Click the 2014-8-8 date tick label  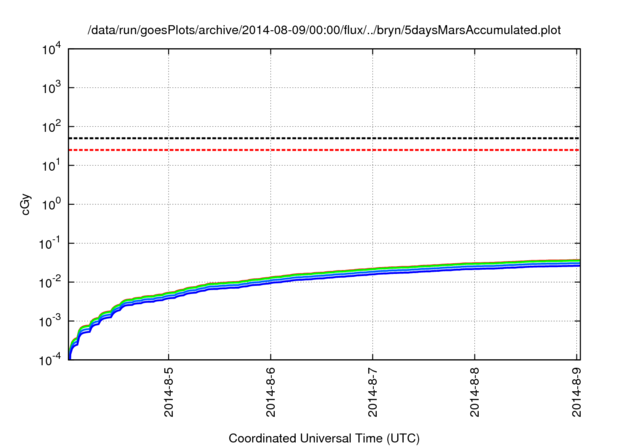[475, 392]
